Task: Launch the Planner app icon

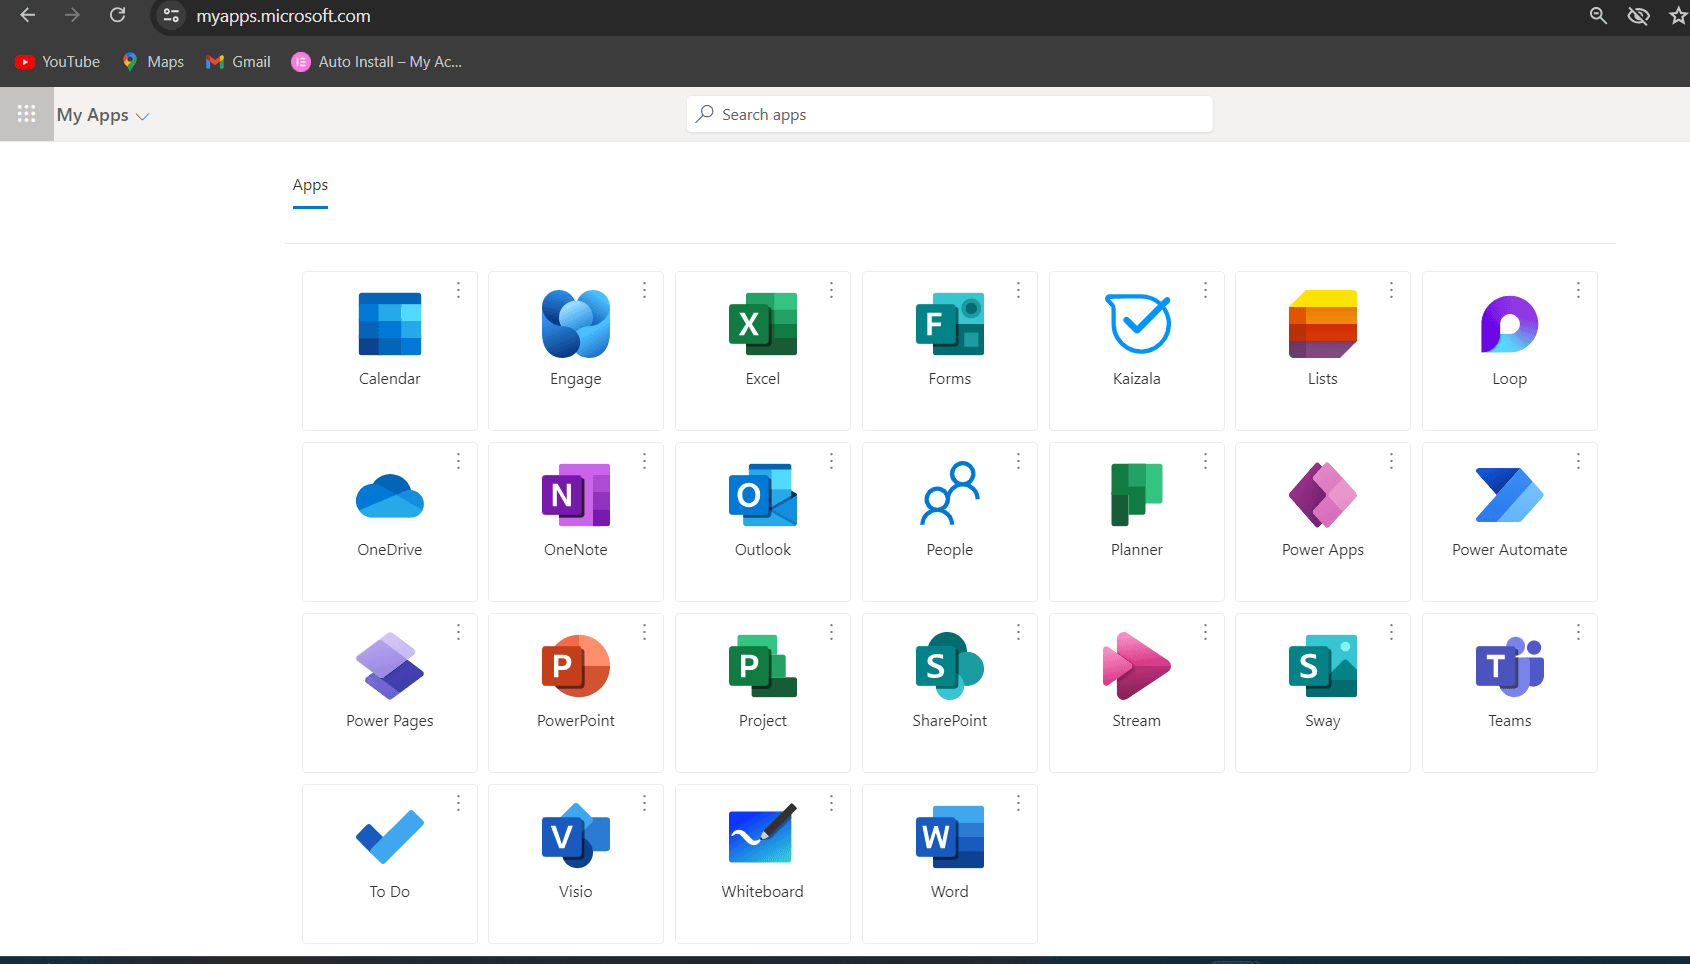Action: pos(1137,495)
